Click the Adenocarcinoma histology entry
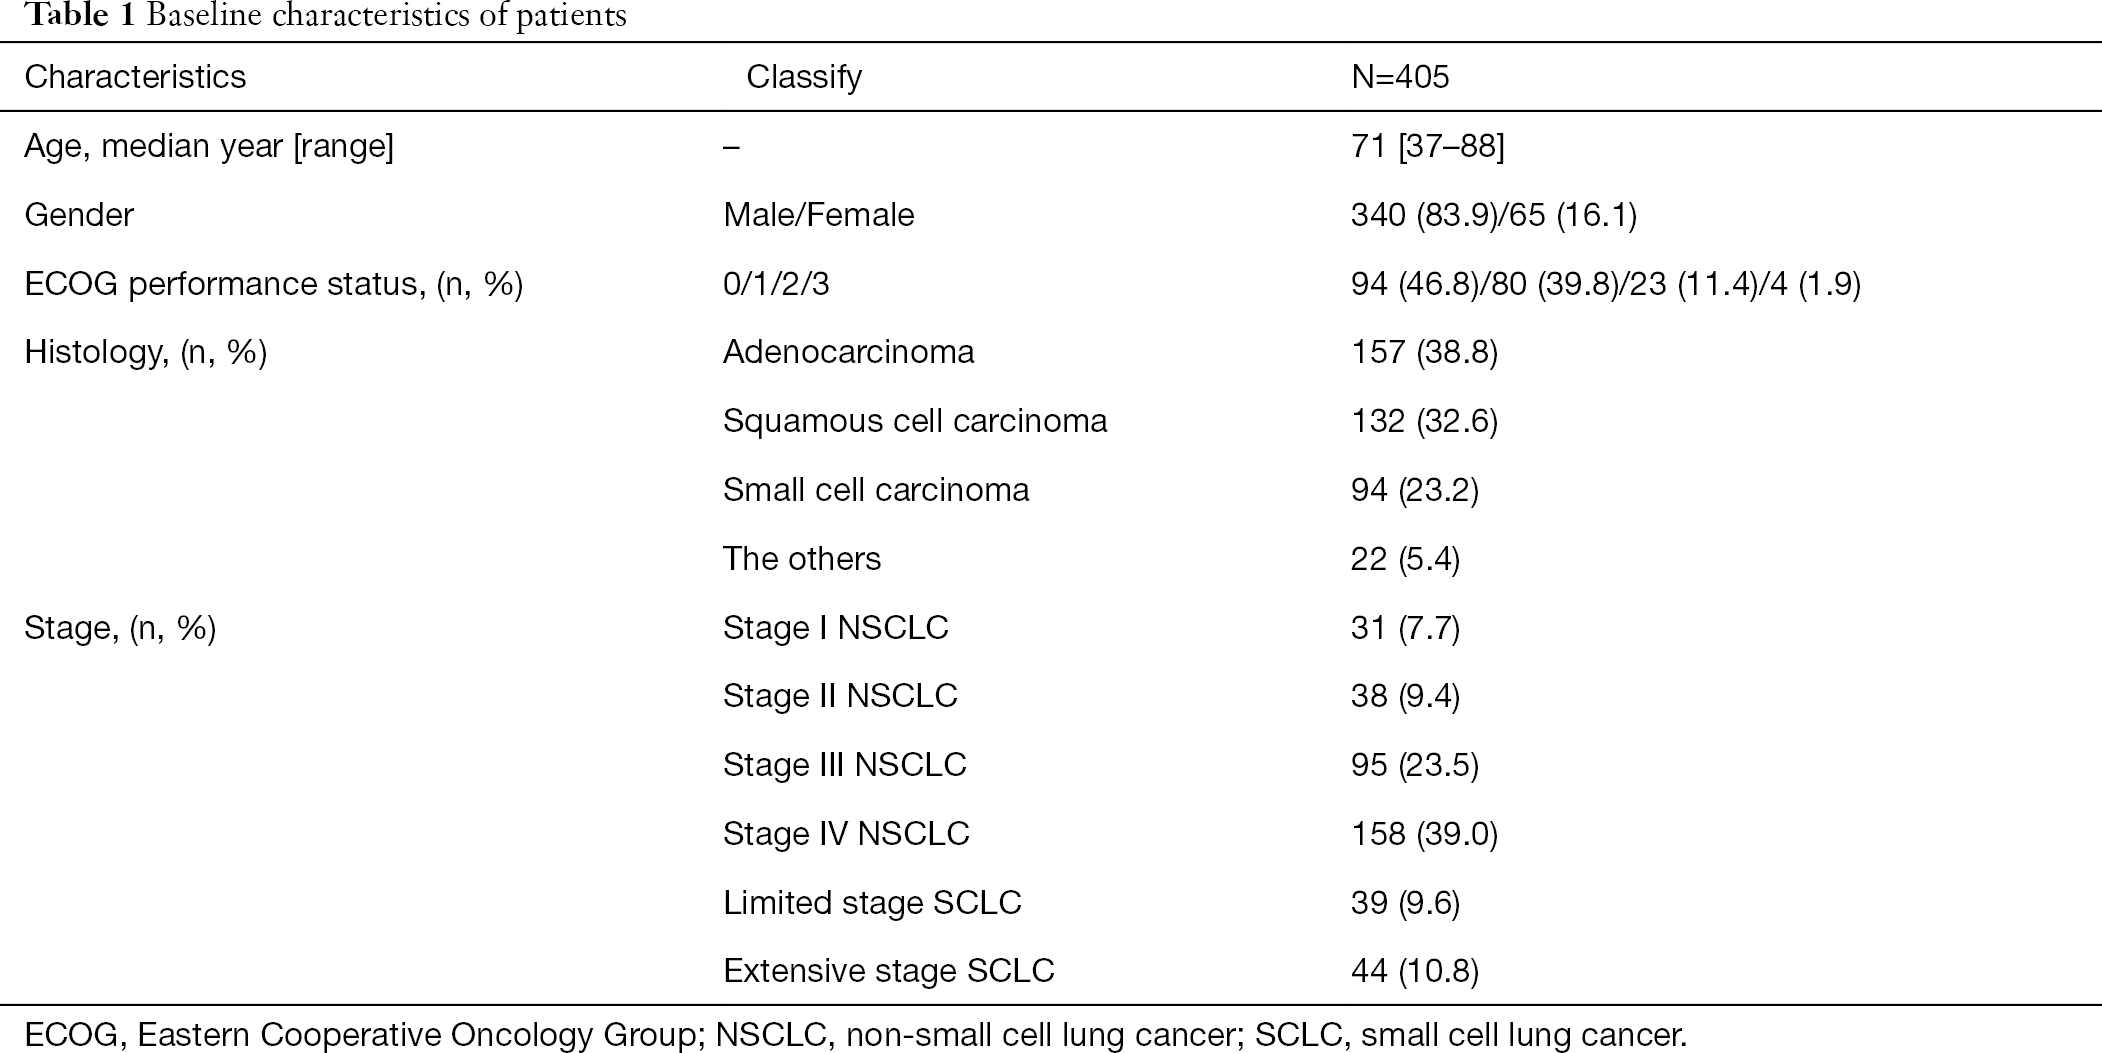This screenshot has height=1053, width=2102. tap(849, 352)
